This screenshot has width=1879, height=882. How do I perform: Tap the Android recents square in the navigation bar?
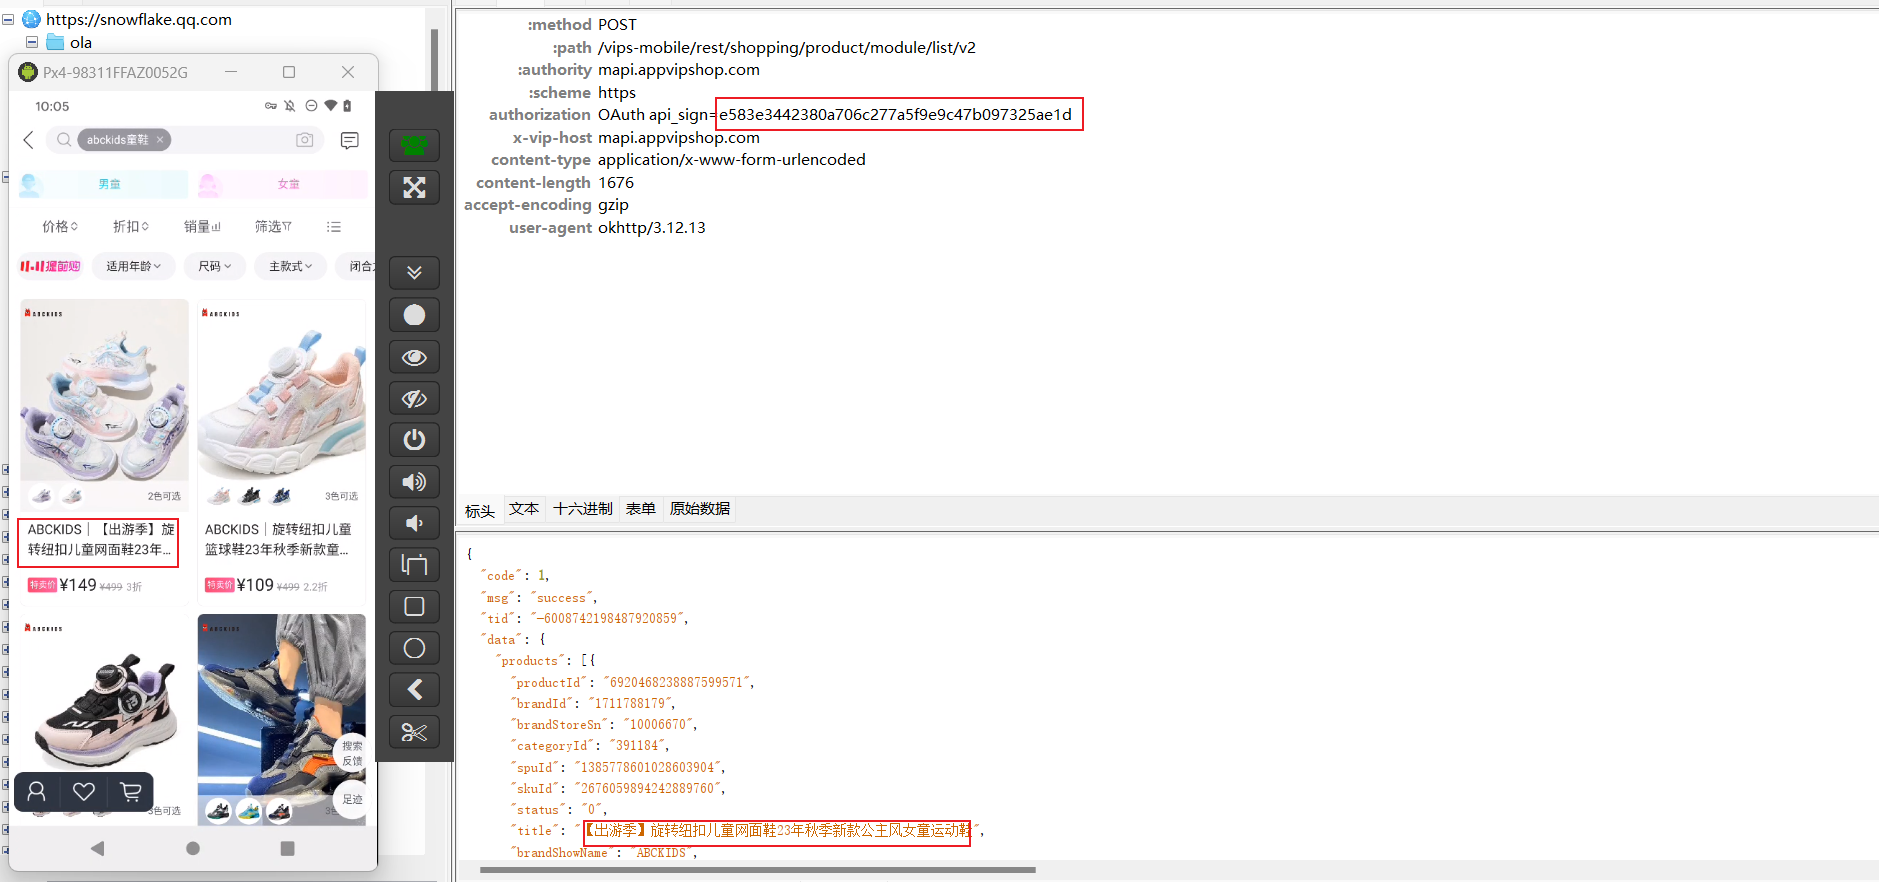[288, 848]
